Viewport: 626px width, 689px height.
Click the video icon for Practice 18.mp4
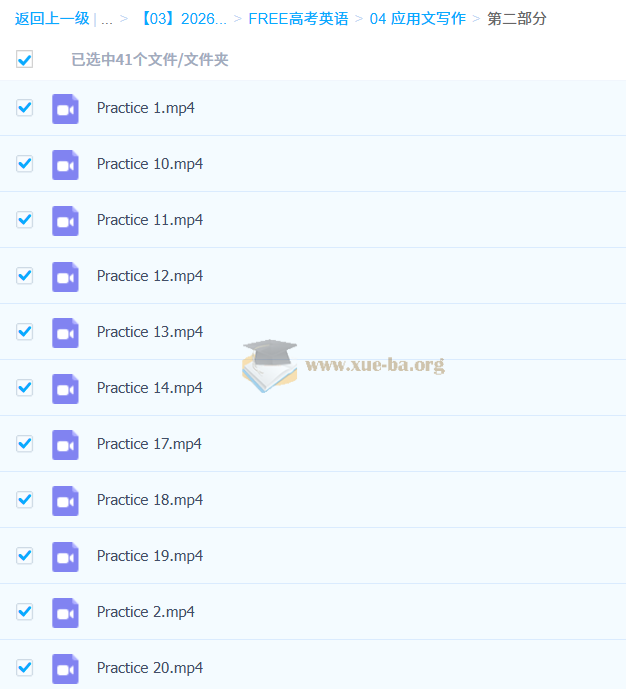click(65, 500)
